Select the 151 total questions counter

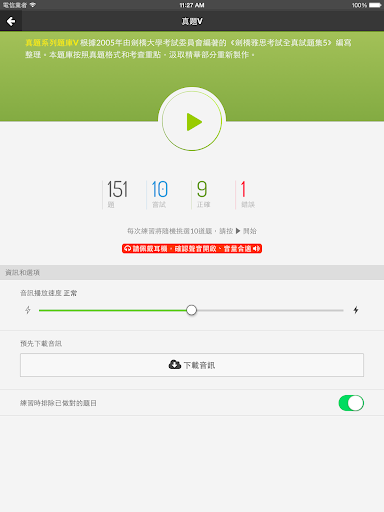click(117, 194)
